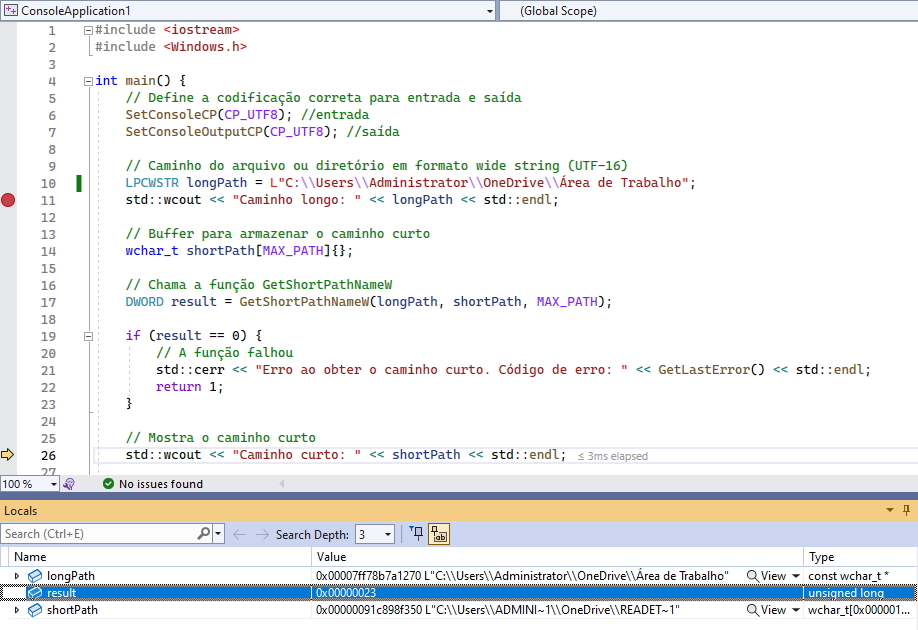Click the green No issues found checkmark
This screenshot has height=630, width=918.
(x=108, y=484)
